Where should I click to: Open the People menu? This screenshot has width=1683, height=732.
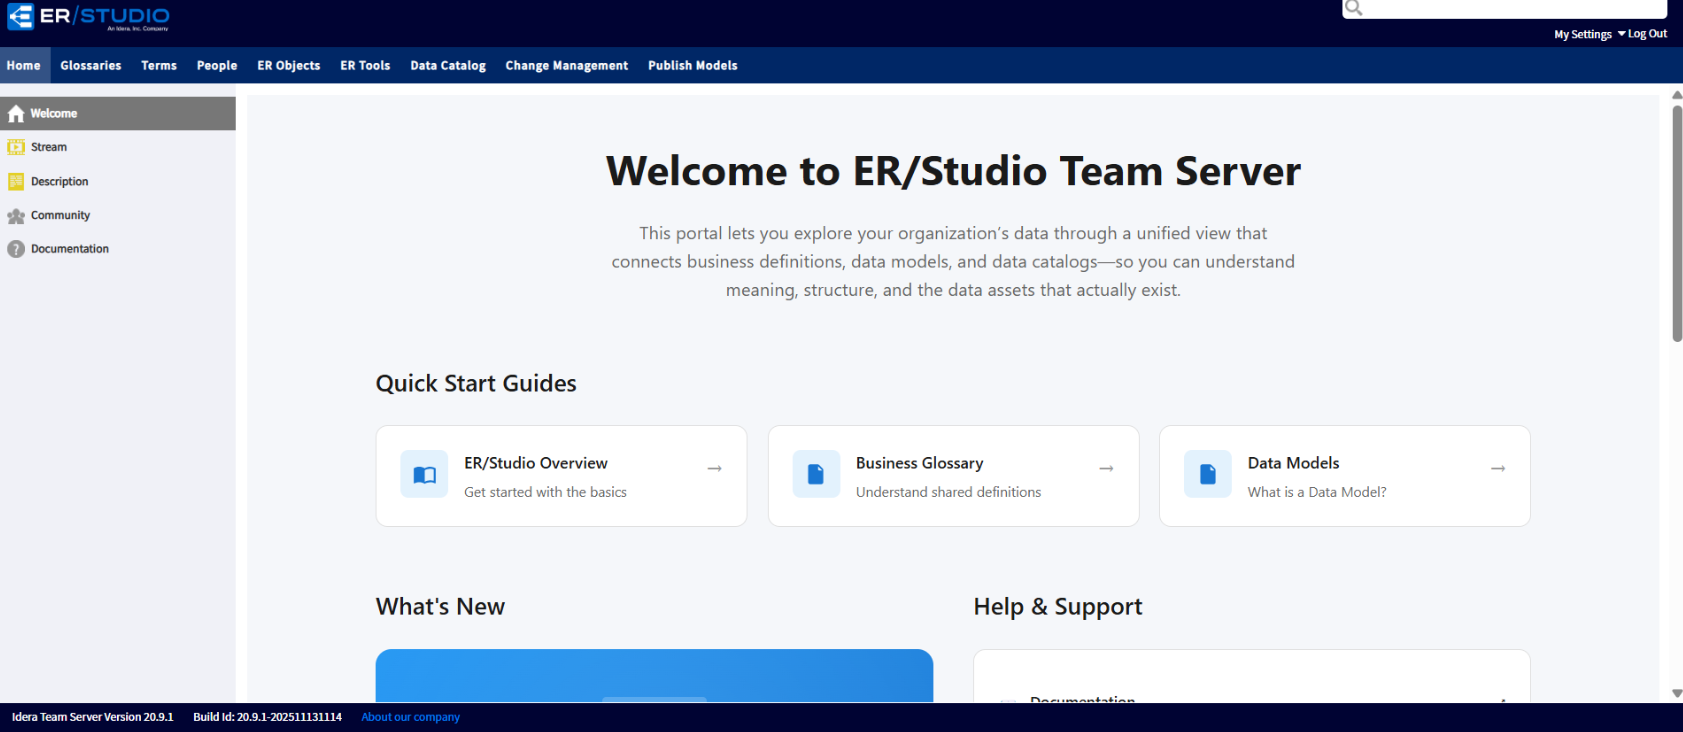tap(217, 65)
